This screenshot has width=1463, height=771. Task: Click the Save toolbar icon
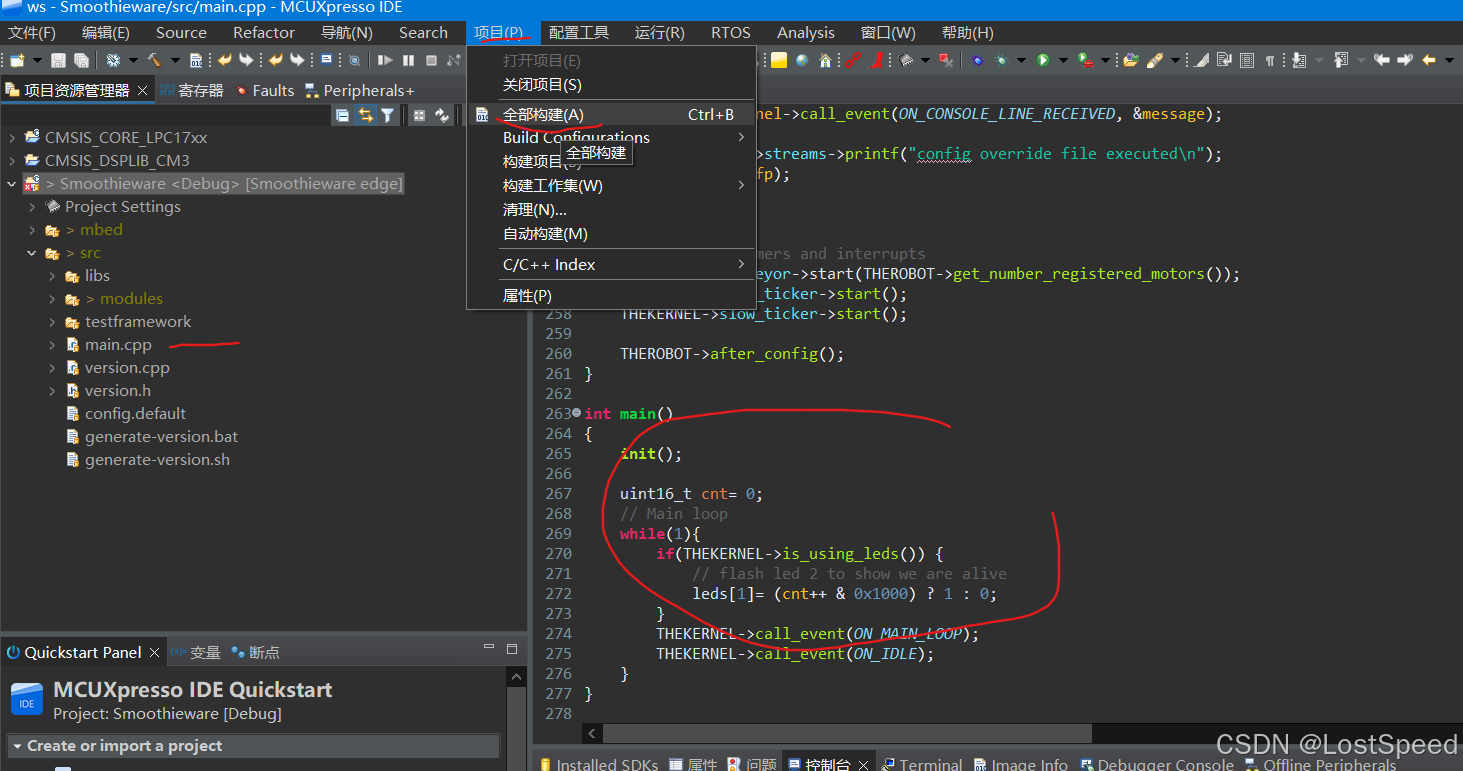tap(58, 61)
